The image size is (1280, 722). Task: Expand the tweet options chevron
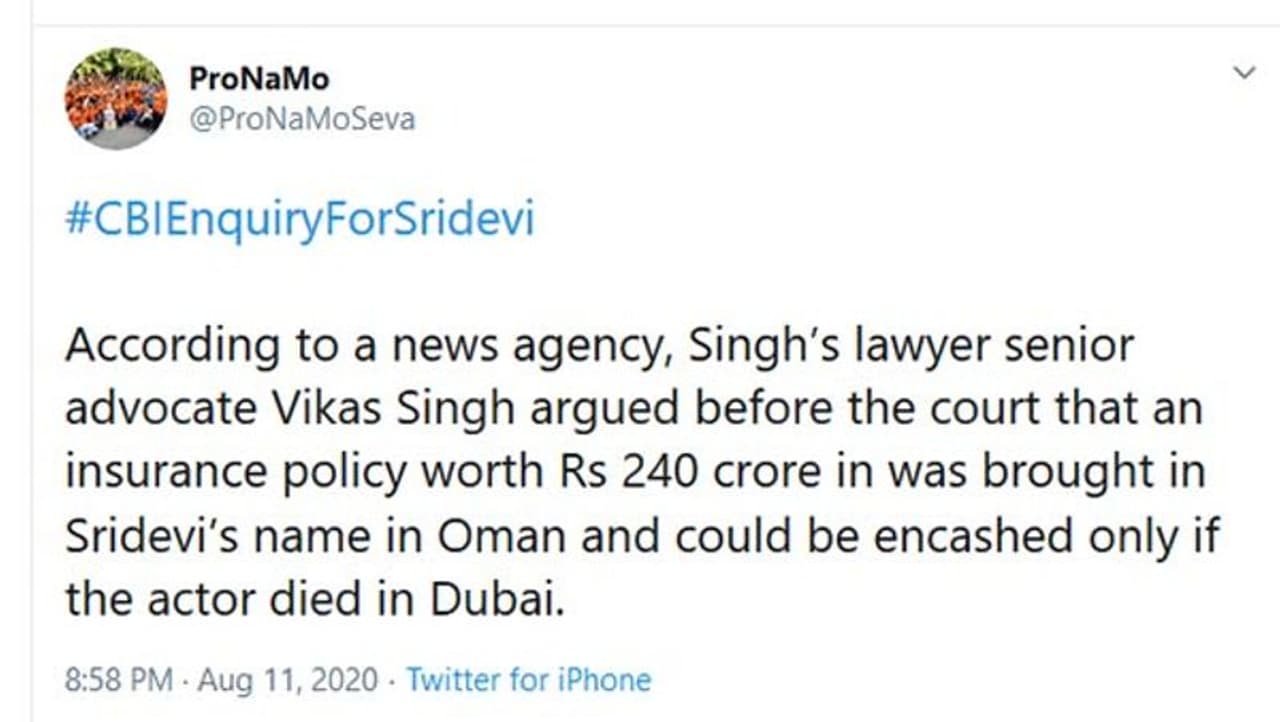click(1244, 73)
